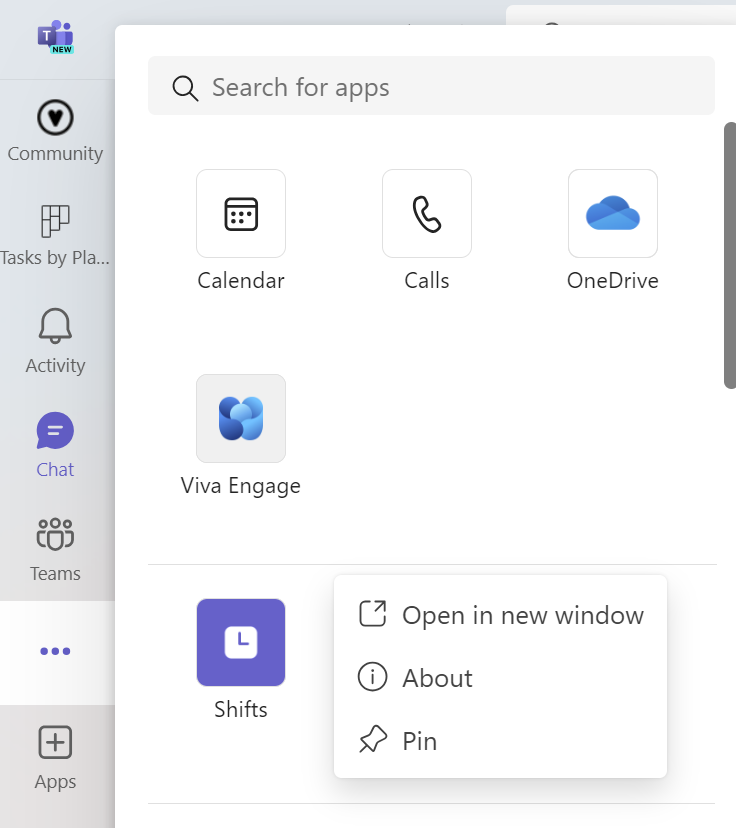Click the magnifier icon in app search

[185, 88]
